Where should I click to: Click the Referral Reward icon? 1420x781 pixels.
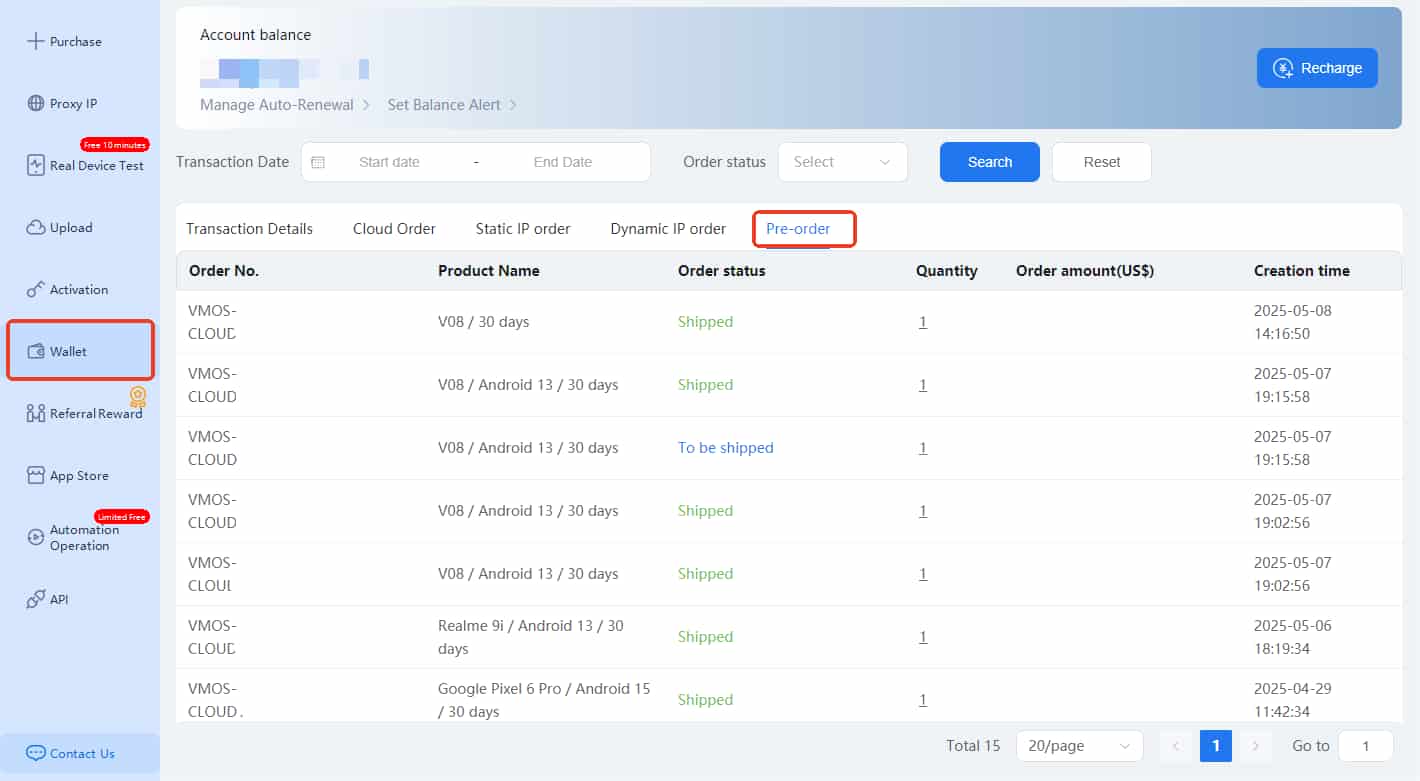tap(36, 413)
